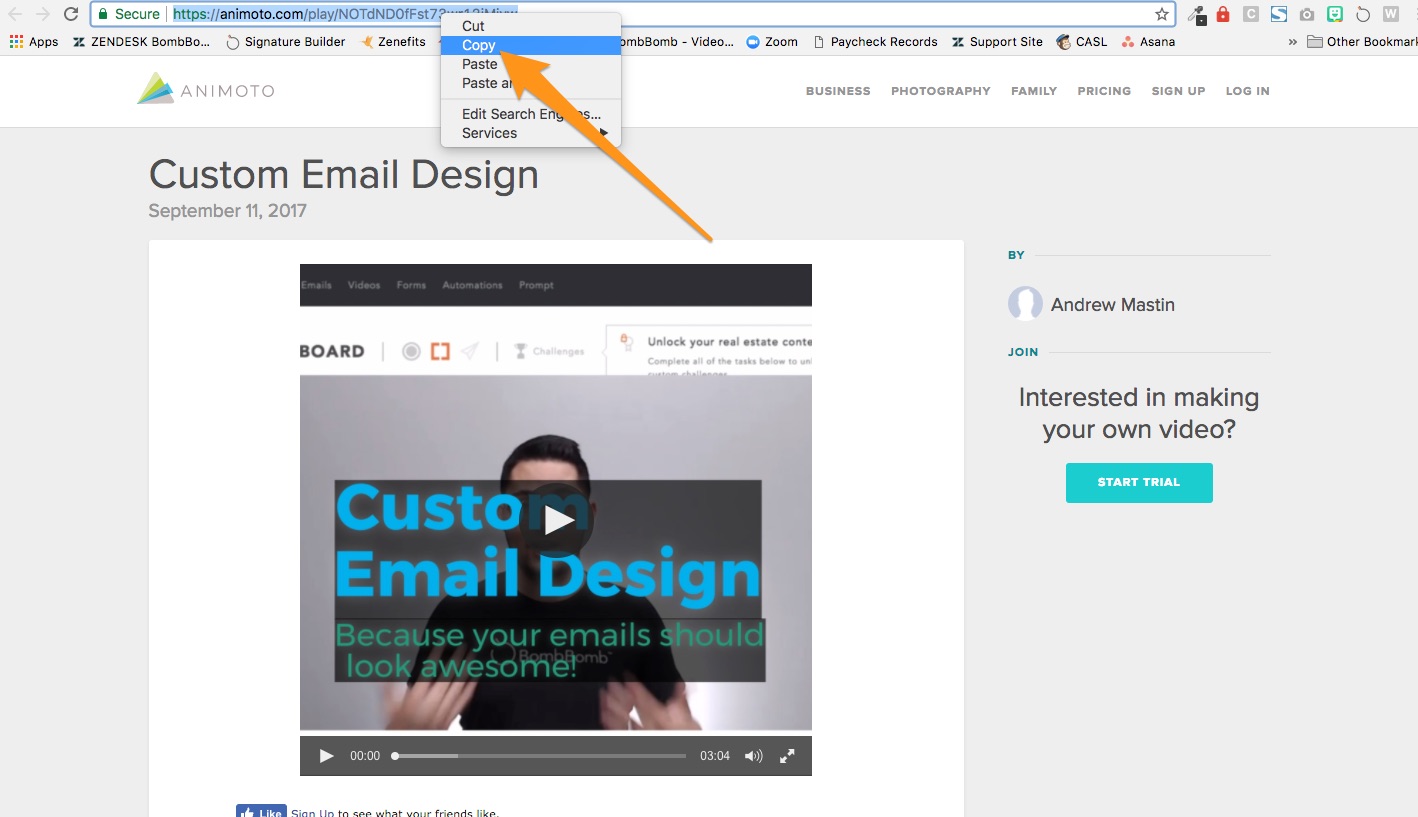Screen dimensions: 1418x817
Task: Click the gray W extension icon
Action: click(x=1390, y=14)
